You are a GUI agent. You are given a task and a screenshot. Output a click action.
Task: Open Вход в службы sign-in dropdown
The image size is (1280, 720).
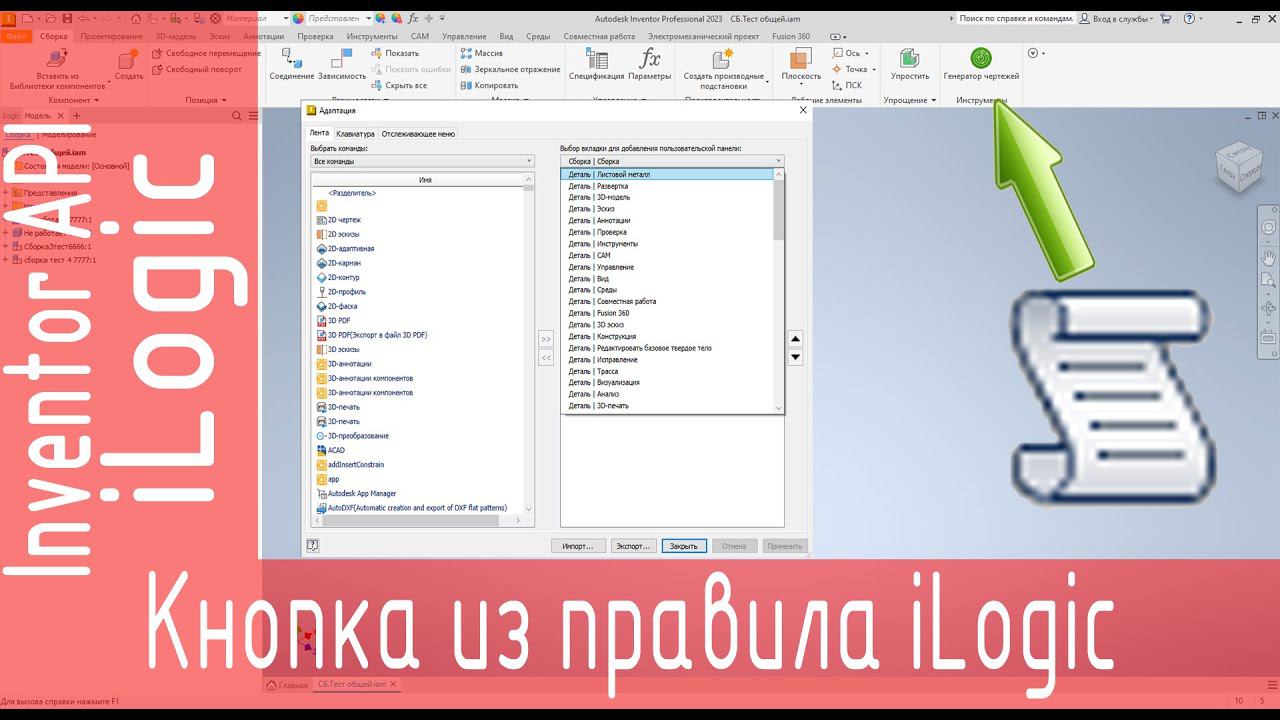coord(1122,18)
